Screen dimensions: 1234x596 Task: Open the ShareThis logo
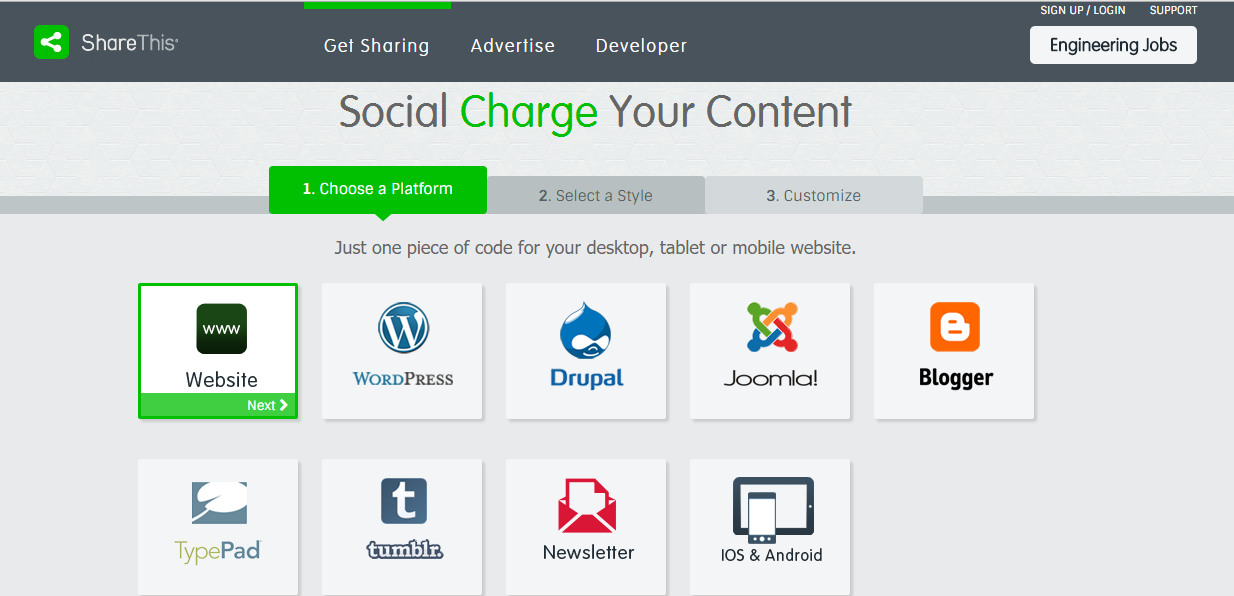coord(105,42)
